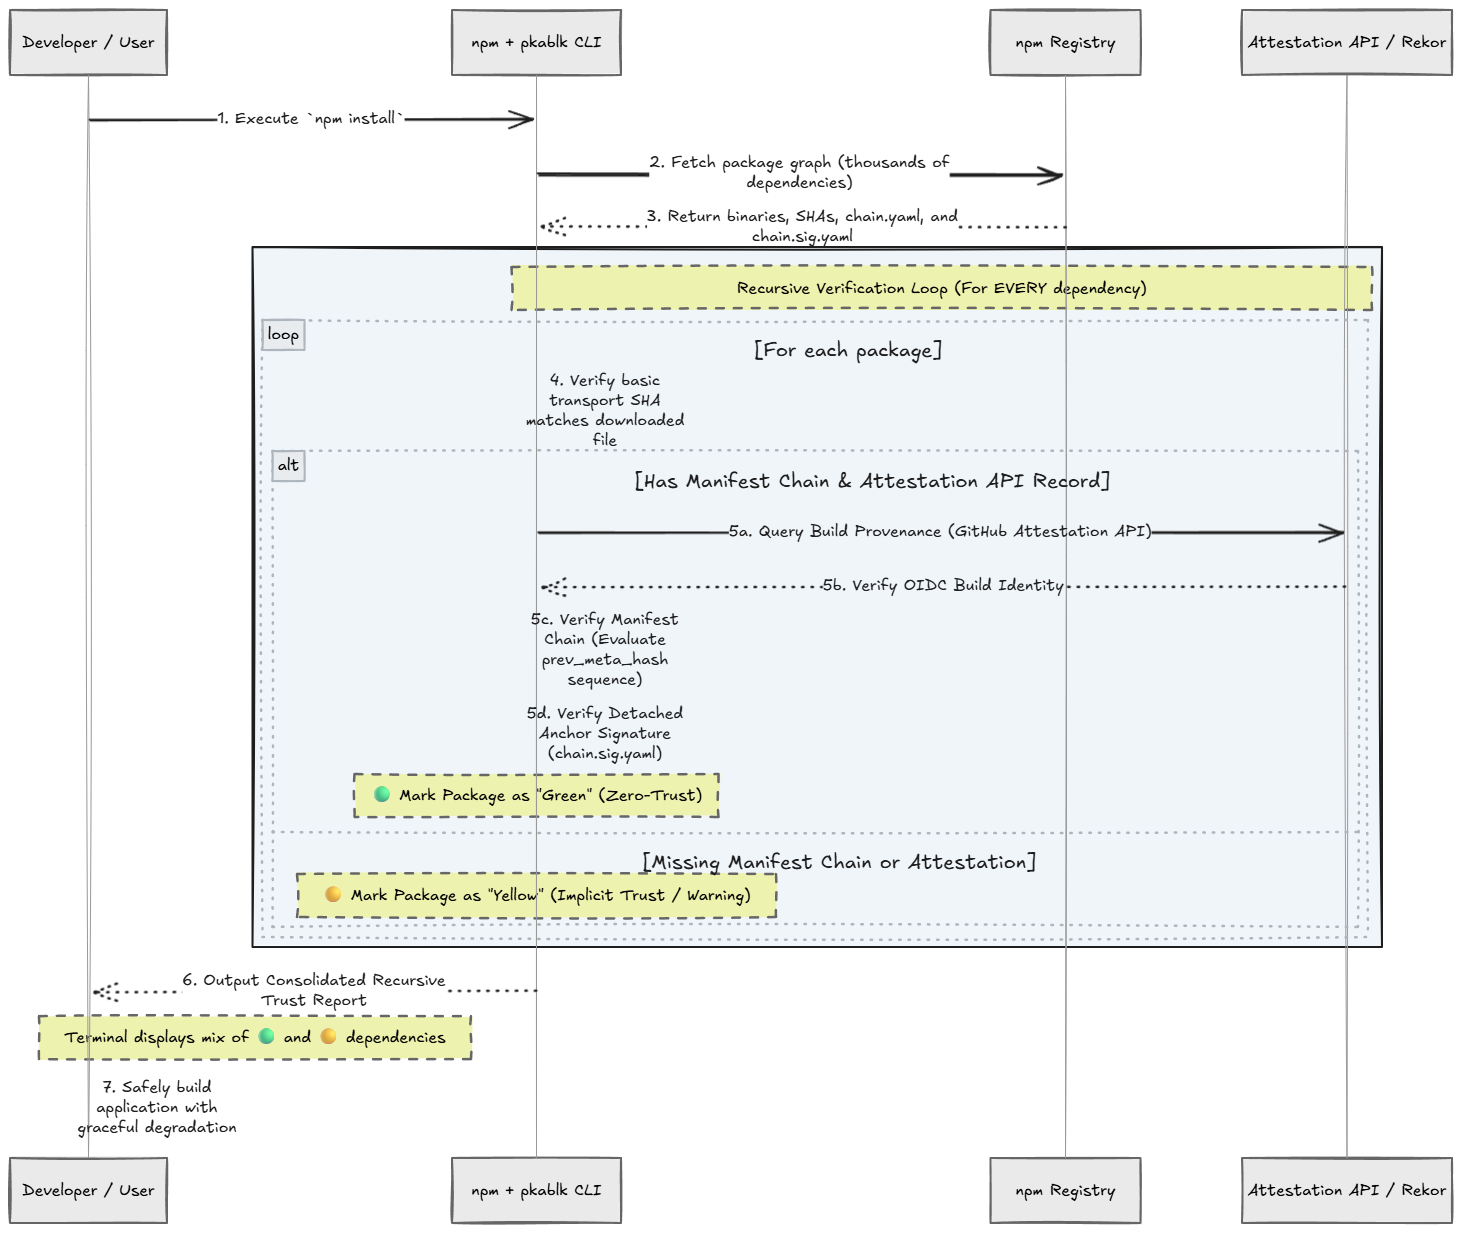Click the top npm Registry participant box
The image size is (1462, 1233).
click(1065, 43)
